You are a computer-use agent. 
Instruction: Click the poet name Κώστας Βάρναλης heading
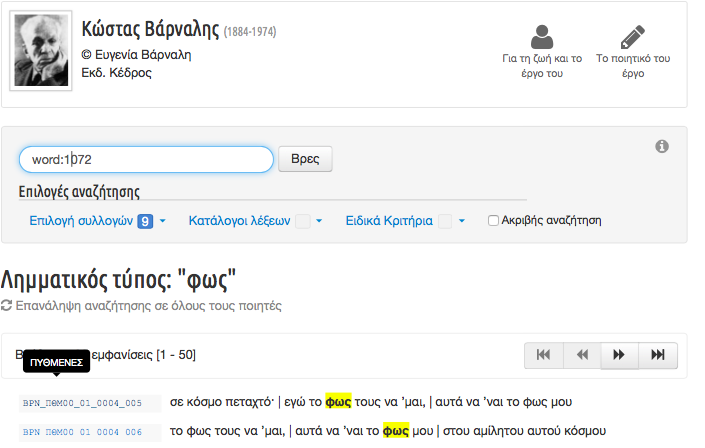point(150,29)
